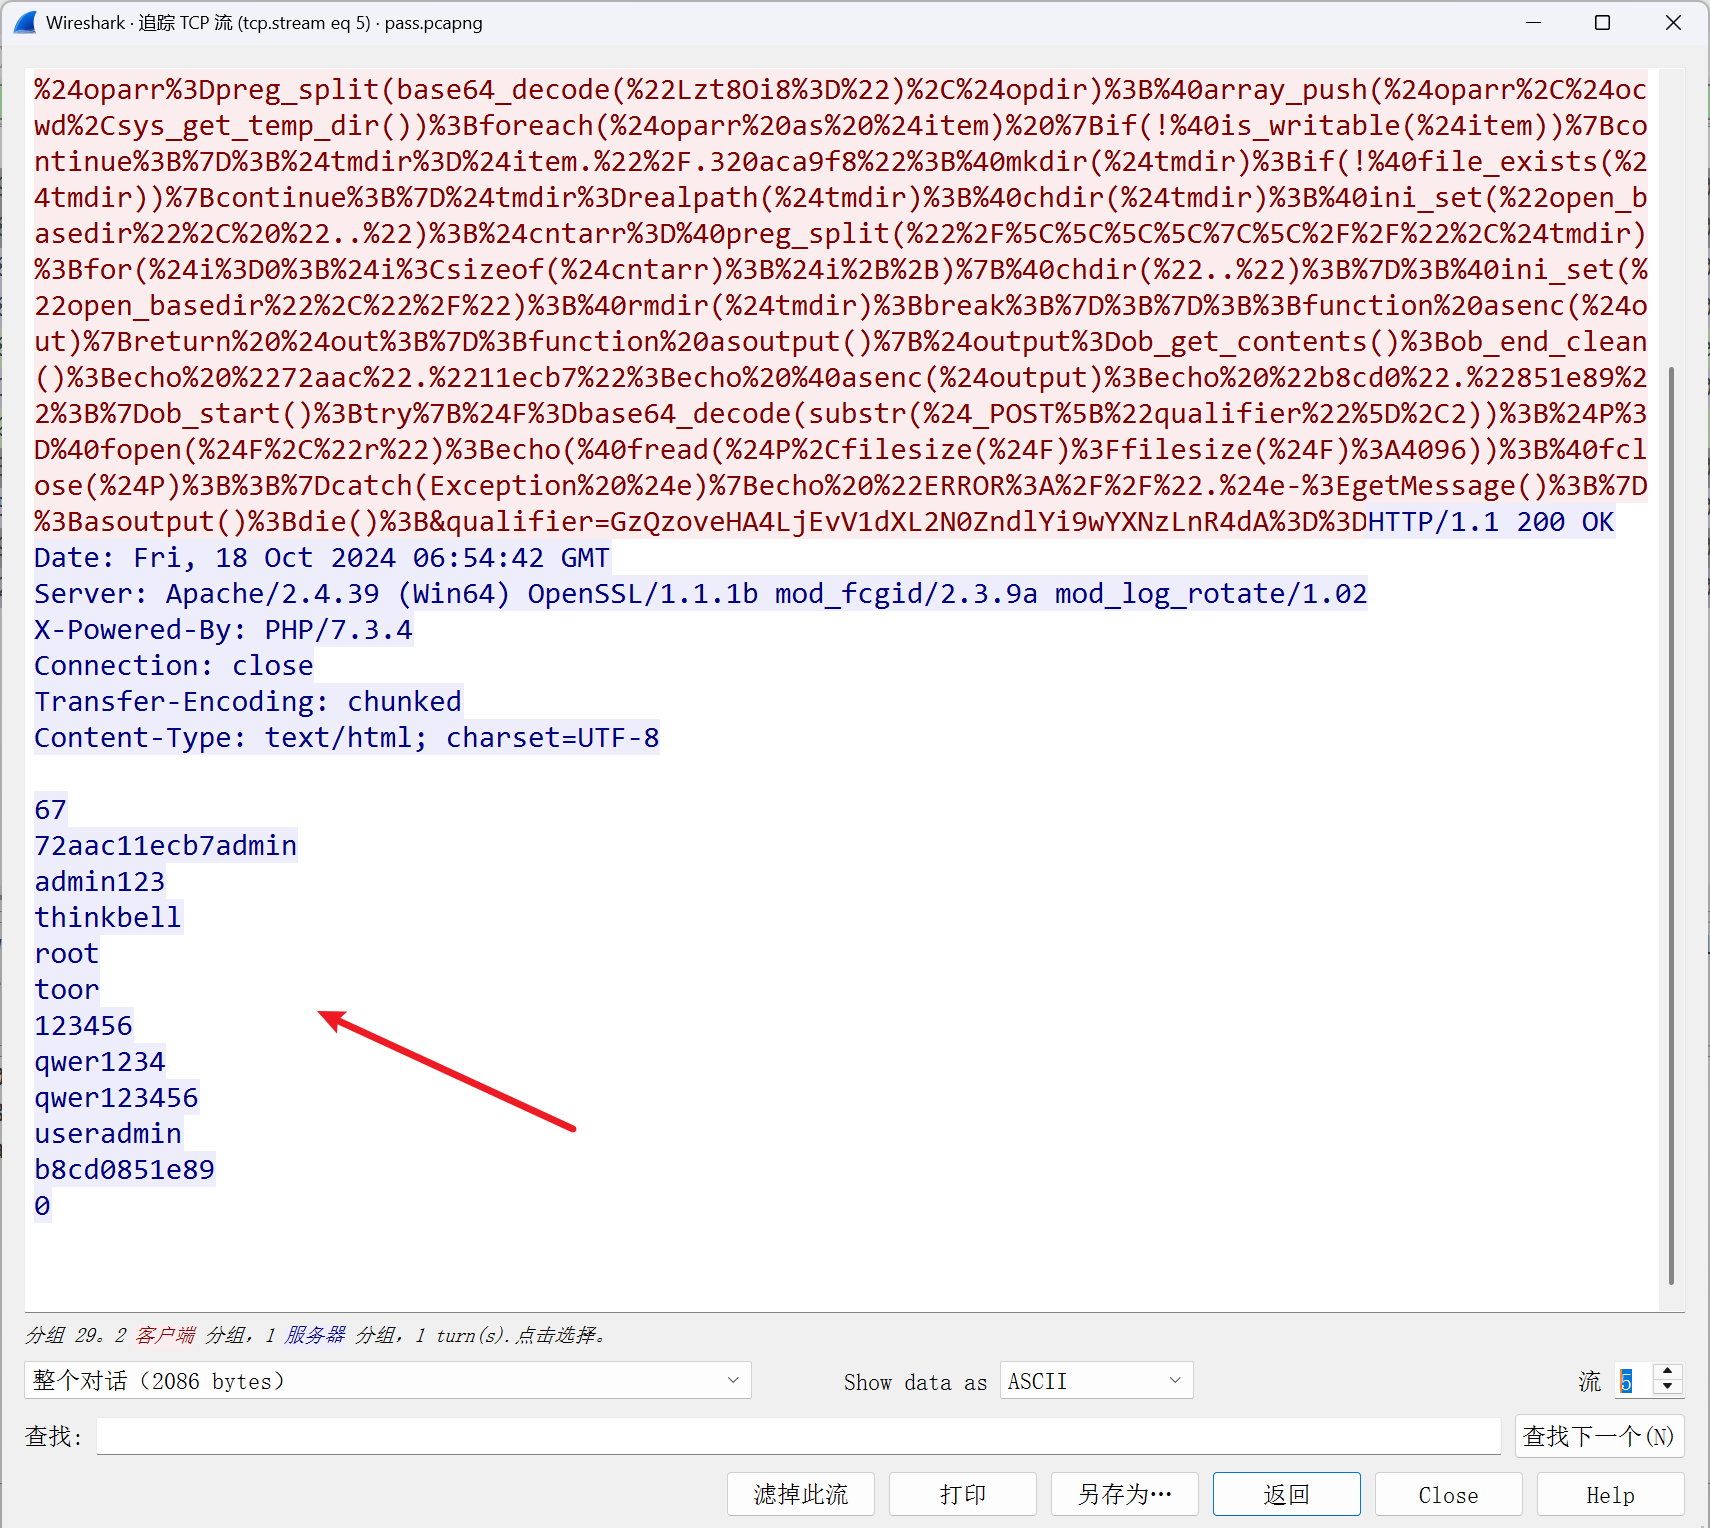Click the 'Content-Type: text/html; charset=UTF-8' line
This screenshot has width=1710, height=1528.
tap(347, 738)
